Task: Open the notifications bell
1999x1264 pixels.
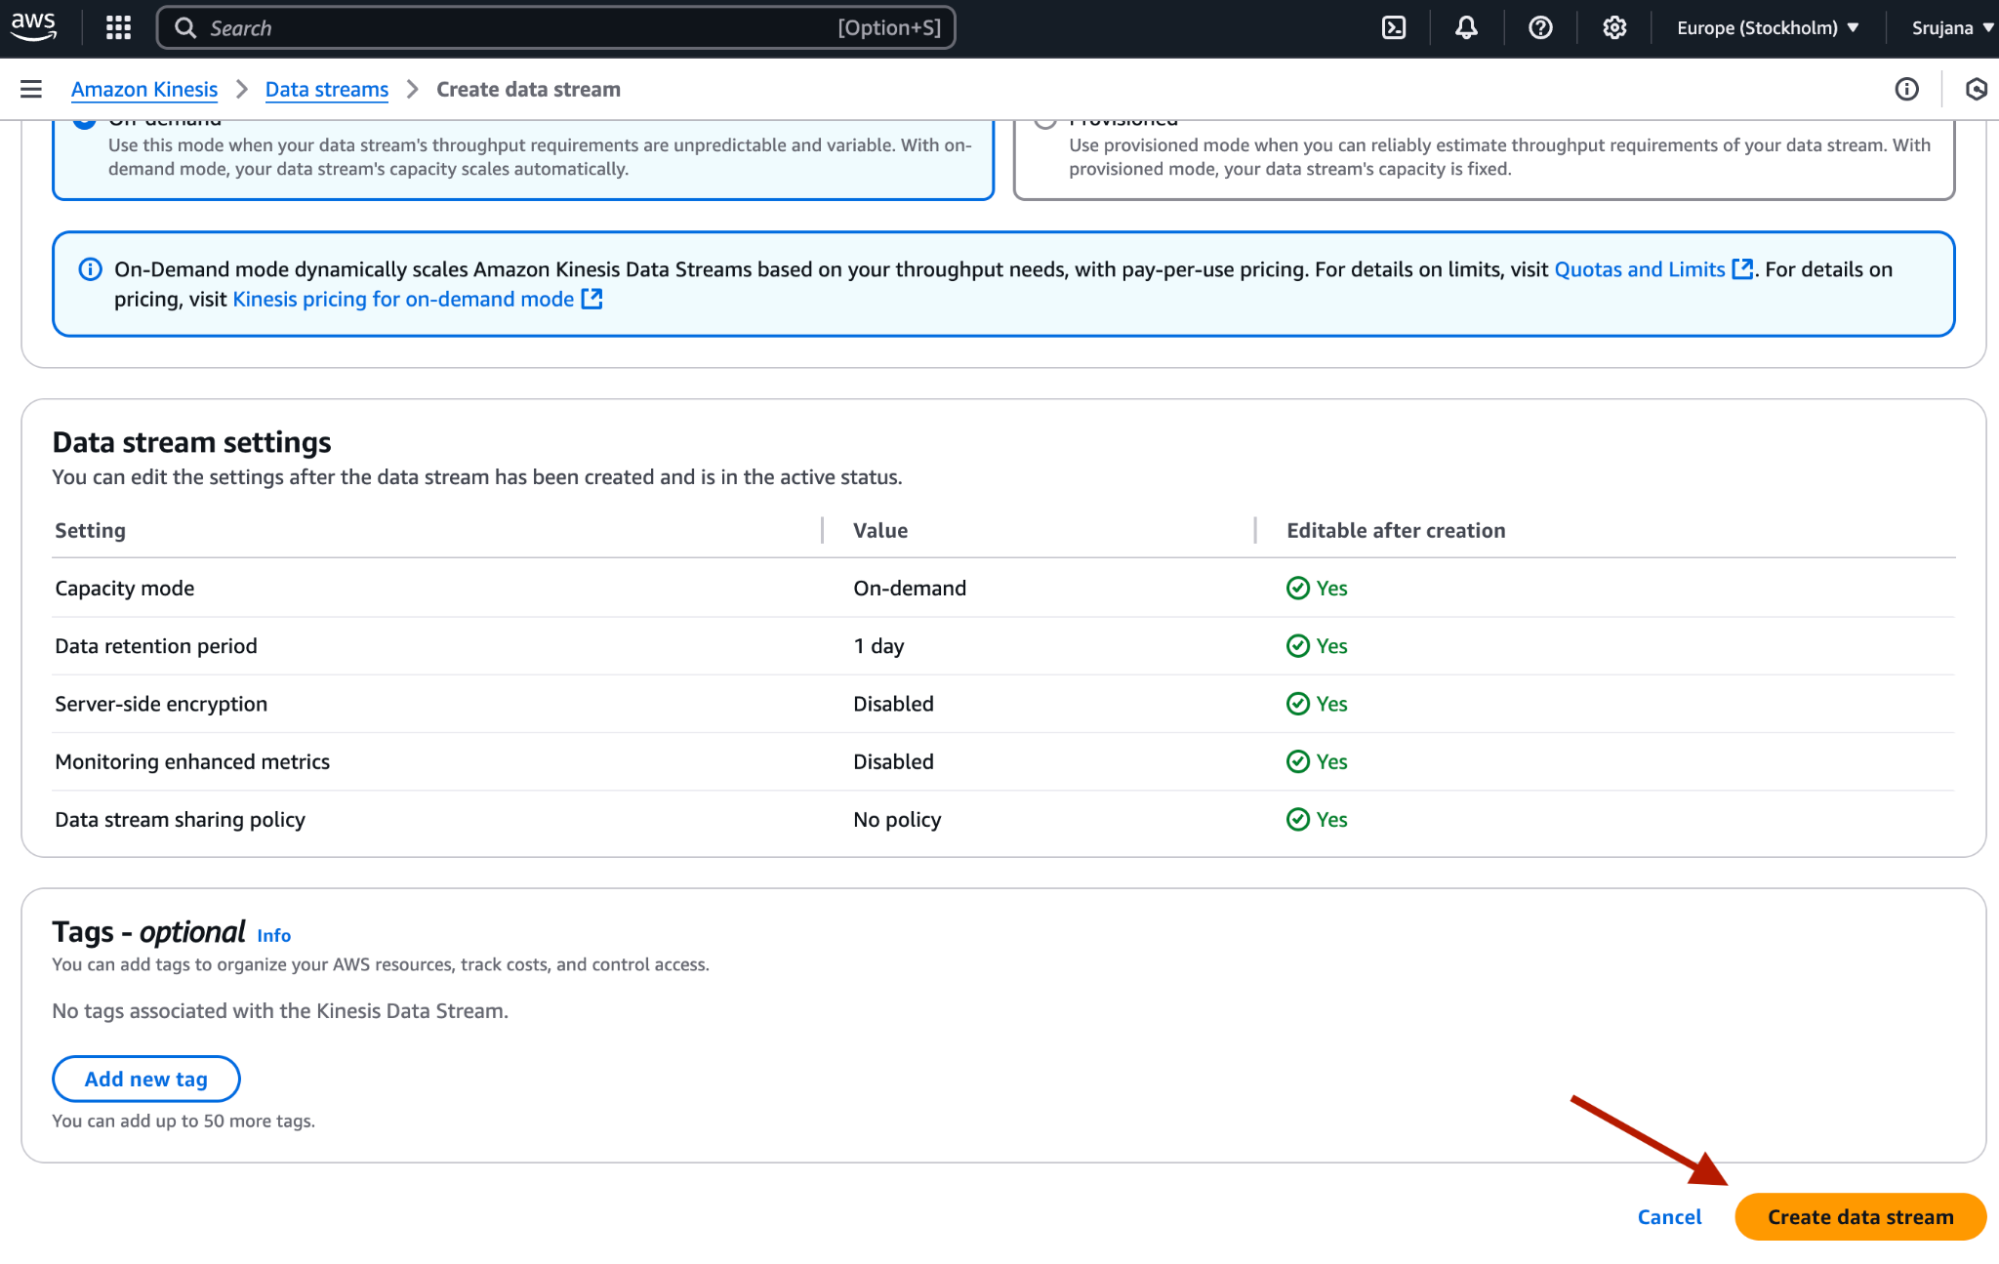Action: pyautogui.click(x=1466, y=28)
